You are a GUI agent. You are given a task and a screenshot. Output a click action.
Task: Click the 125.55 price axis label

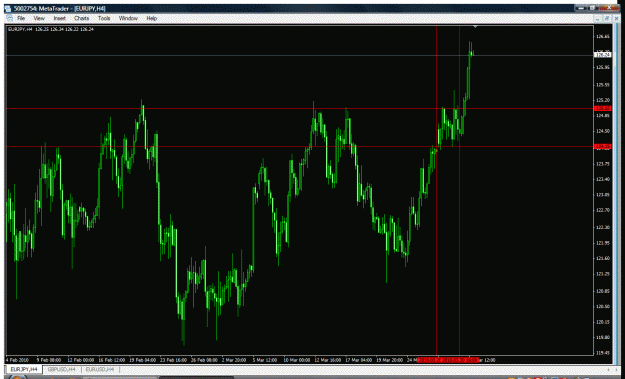point(602,85)
